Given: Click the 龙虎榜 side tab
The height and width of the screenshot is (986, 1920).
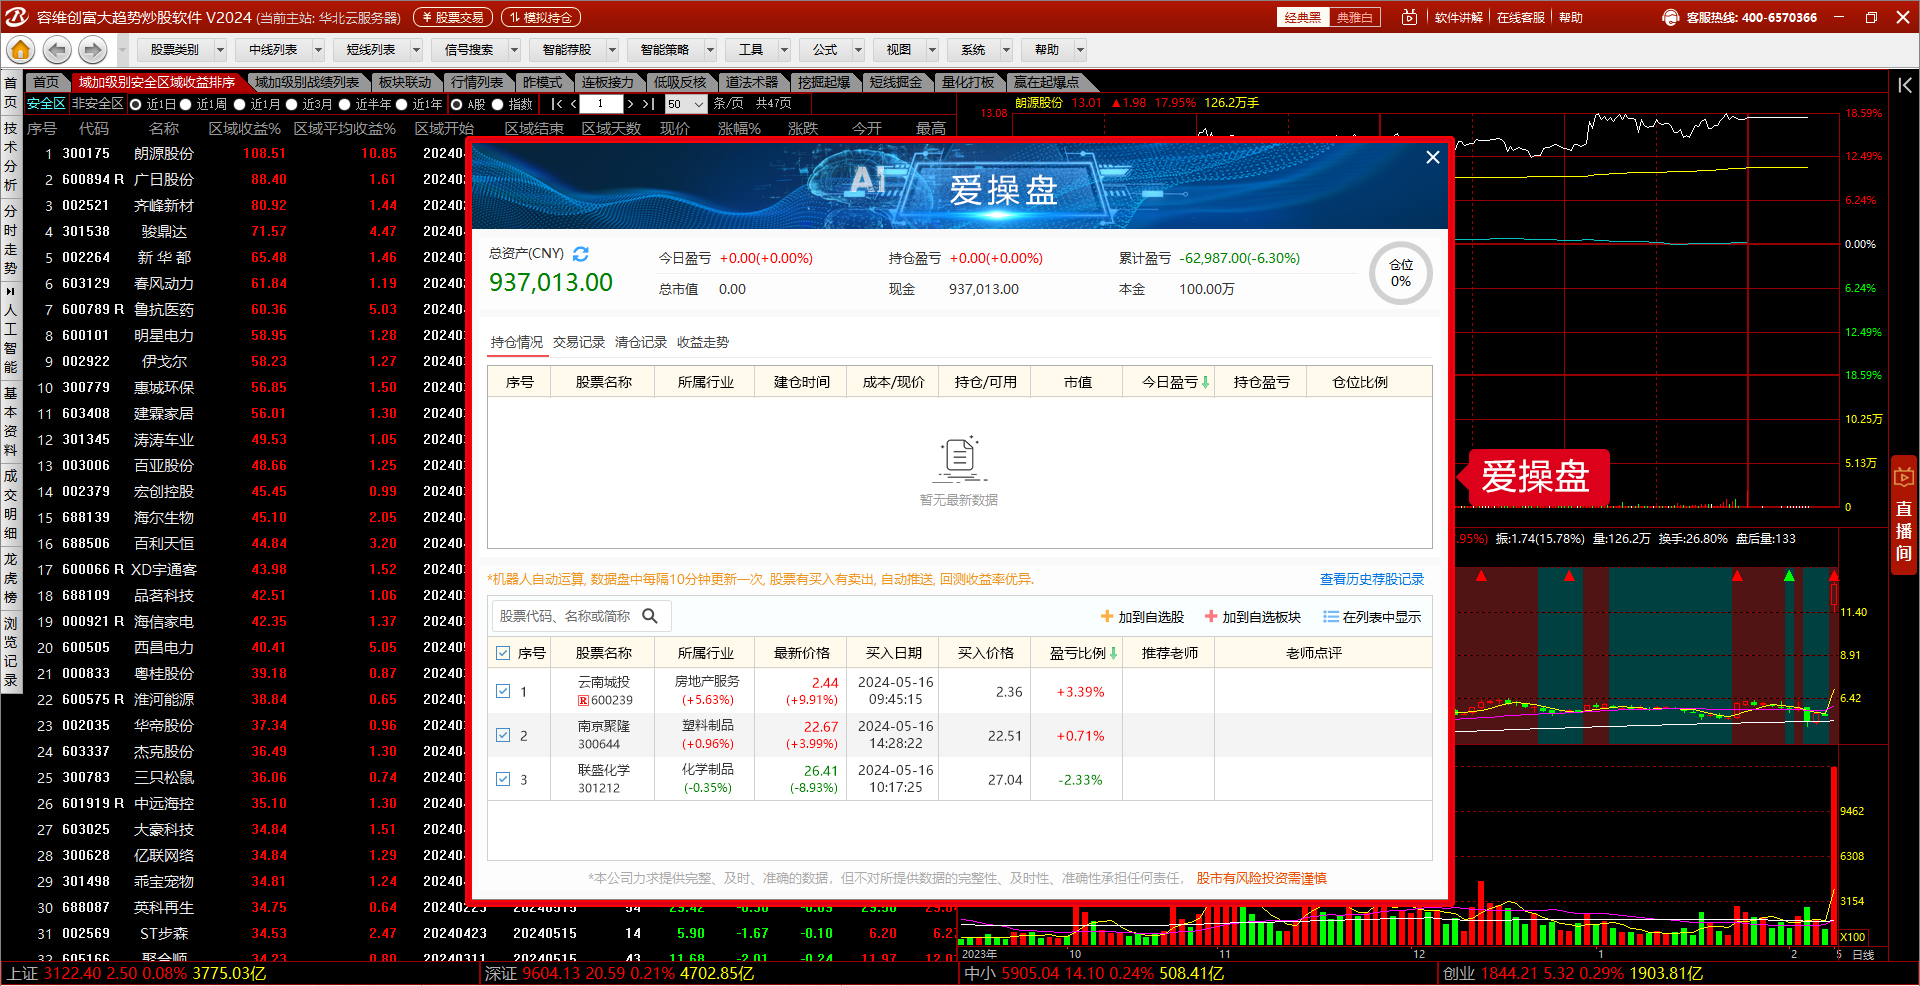Looking at the screenshot, I should (10, 578).
